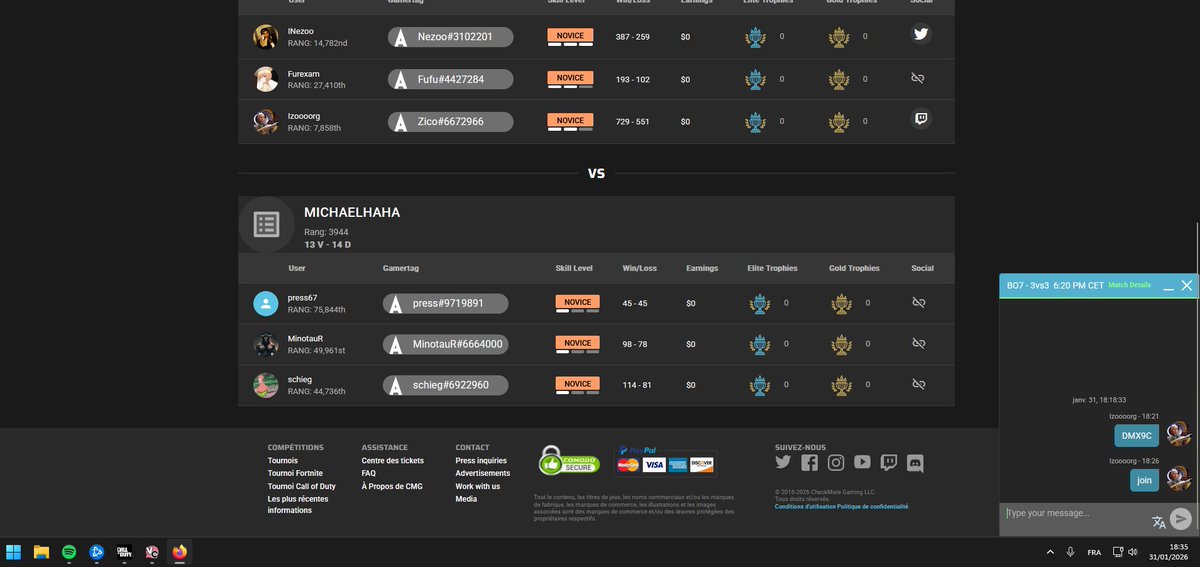Click gamertag schieg#6922960
The height and width of the screenshot is (567, 1200).
(x=446, y=385)
